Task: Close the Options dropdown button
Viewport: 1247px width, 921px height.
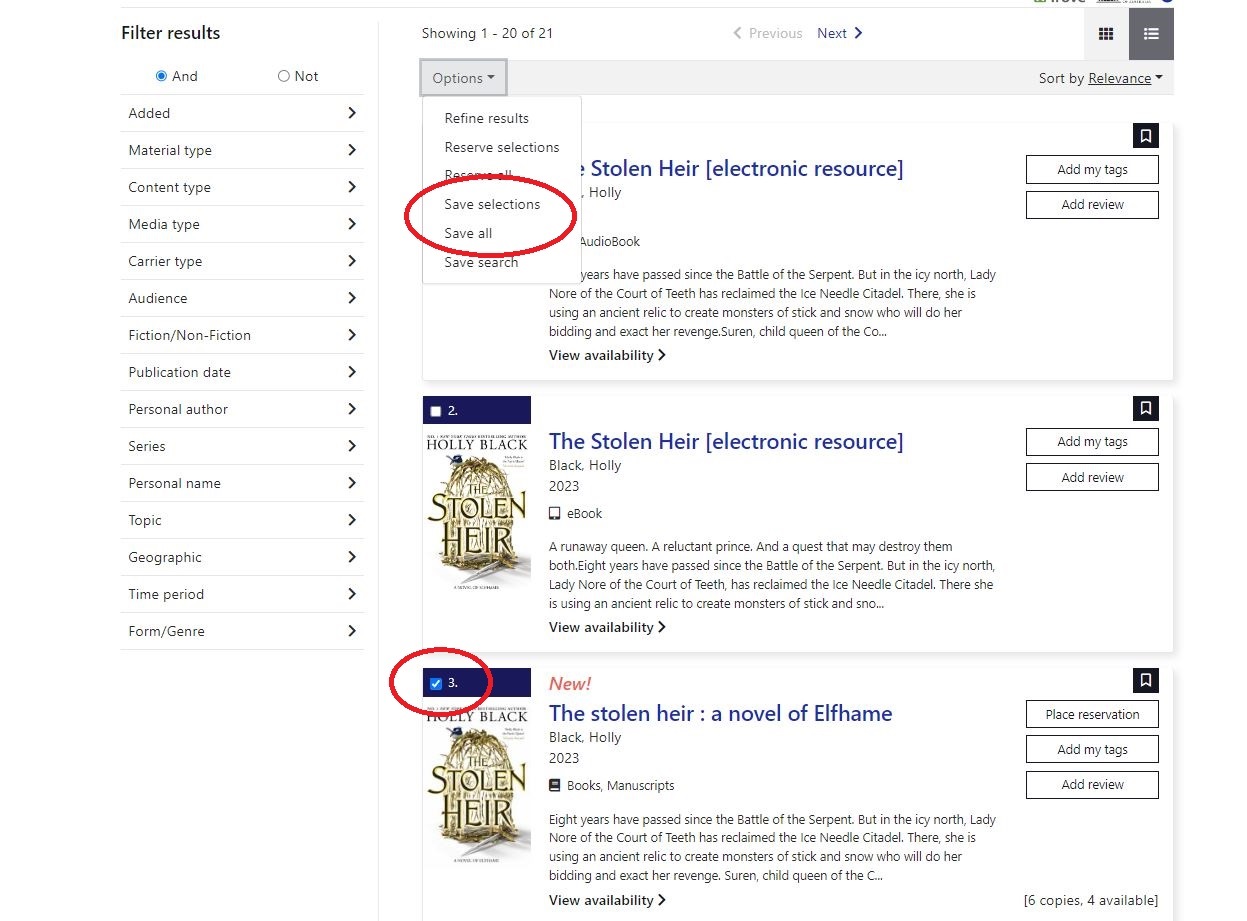Action: click(x=464, y=78)
